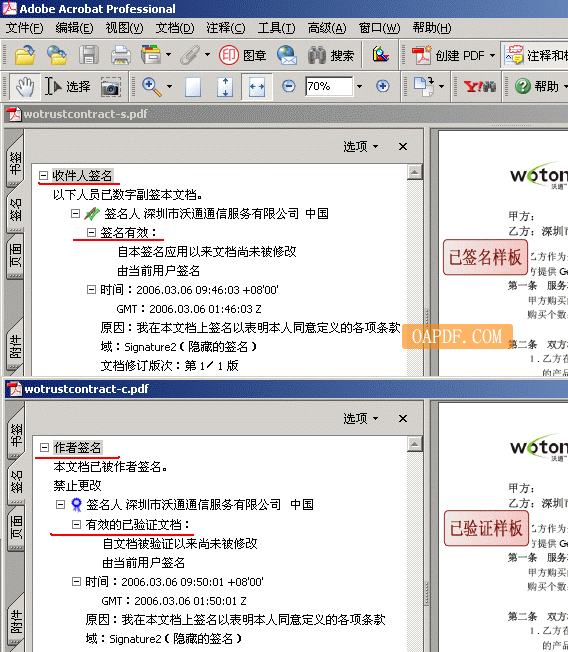Open the 工具(T) menu

pyautogui.click(x=277, y=28)
